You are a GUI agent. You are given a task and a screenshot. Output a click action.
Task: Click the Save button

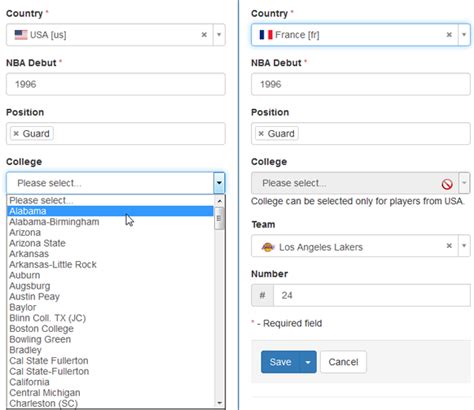pyautogui.click(x=280, y=362)
